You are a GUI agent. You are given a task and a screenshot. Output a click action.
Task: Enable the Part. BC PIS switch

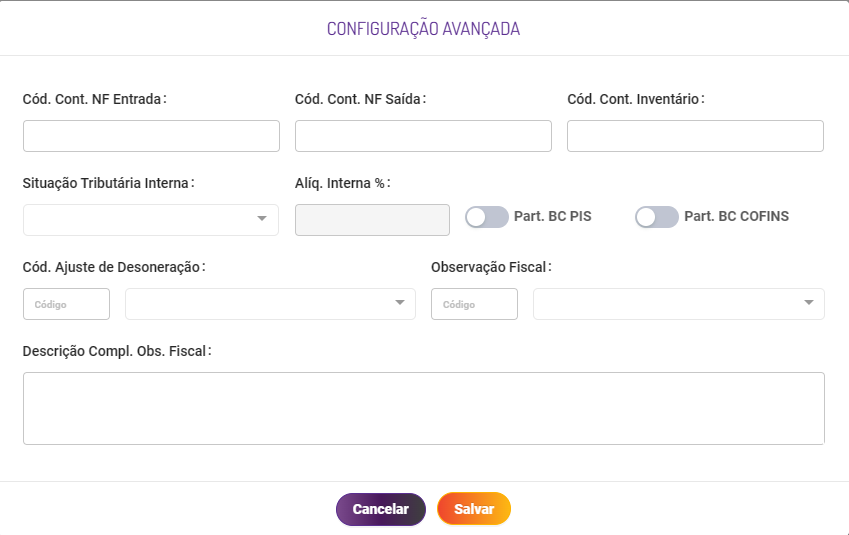(487, 216)
